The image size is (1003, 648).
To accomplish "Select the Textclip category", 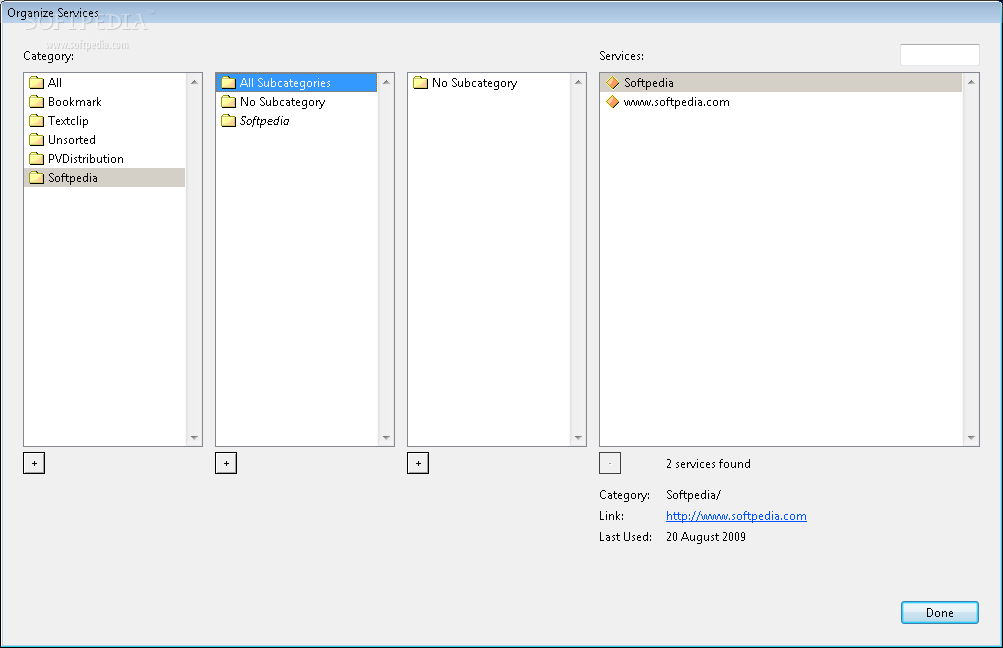I will (104, 121).
